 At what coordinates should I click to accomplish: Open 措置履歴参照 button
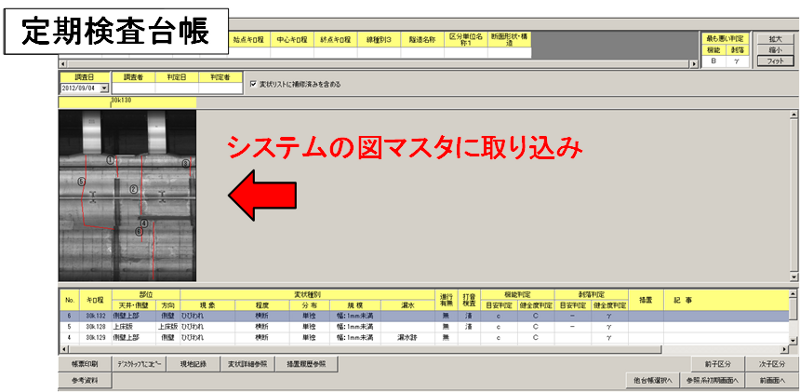[307, 364]
